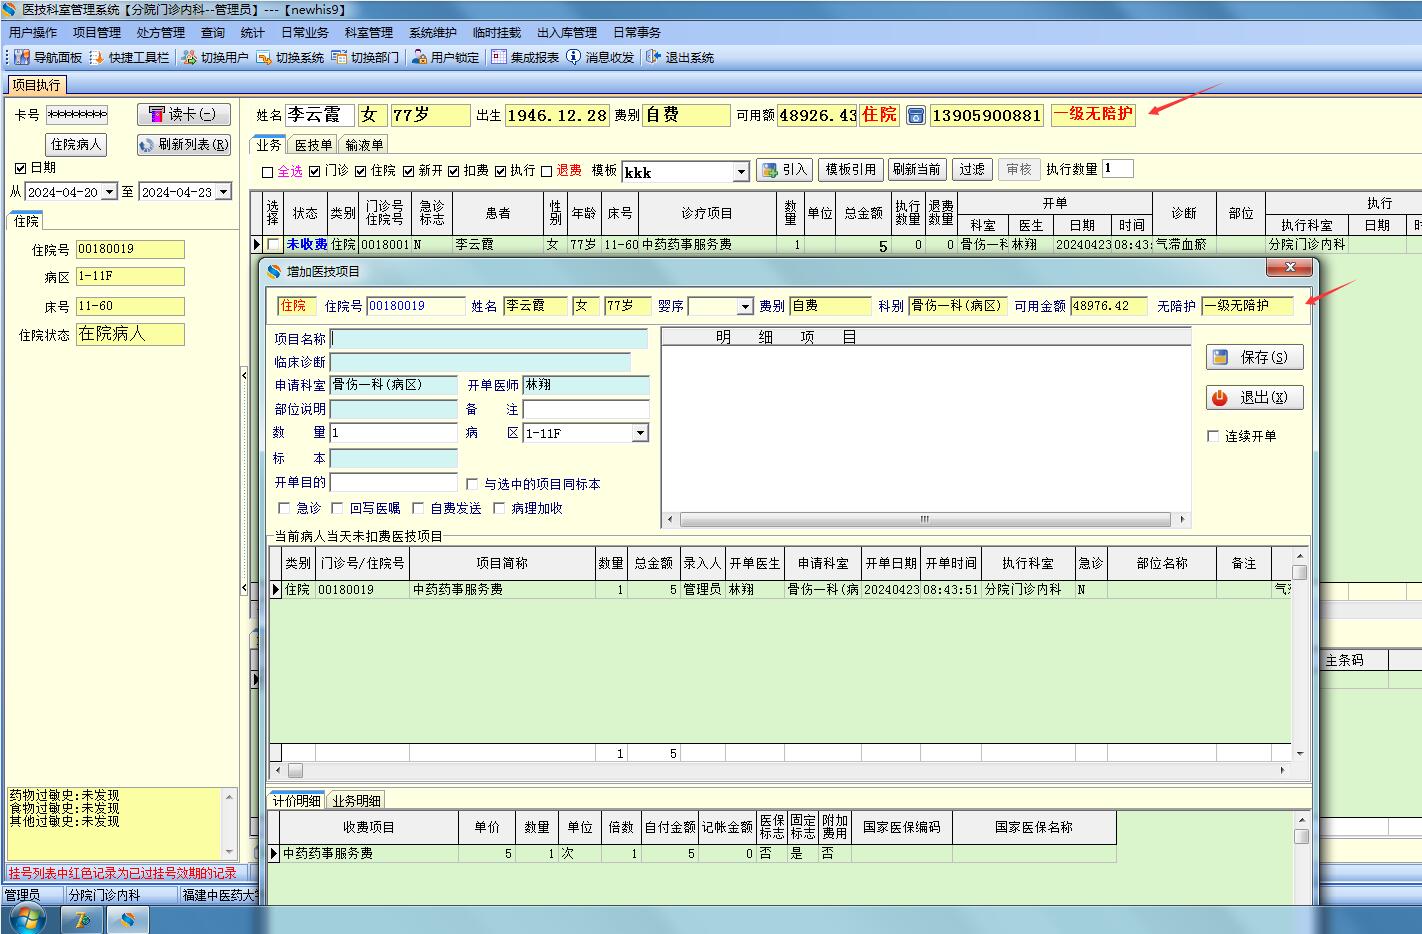Click the first taskbar application icon
Image resolution: width=1422 pixels, height=934 pixels.
tap(82, 919)
